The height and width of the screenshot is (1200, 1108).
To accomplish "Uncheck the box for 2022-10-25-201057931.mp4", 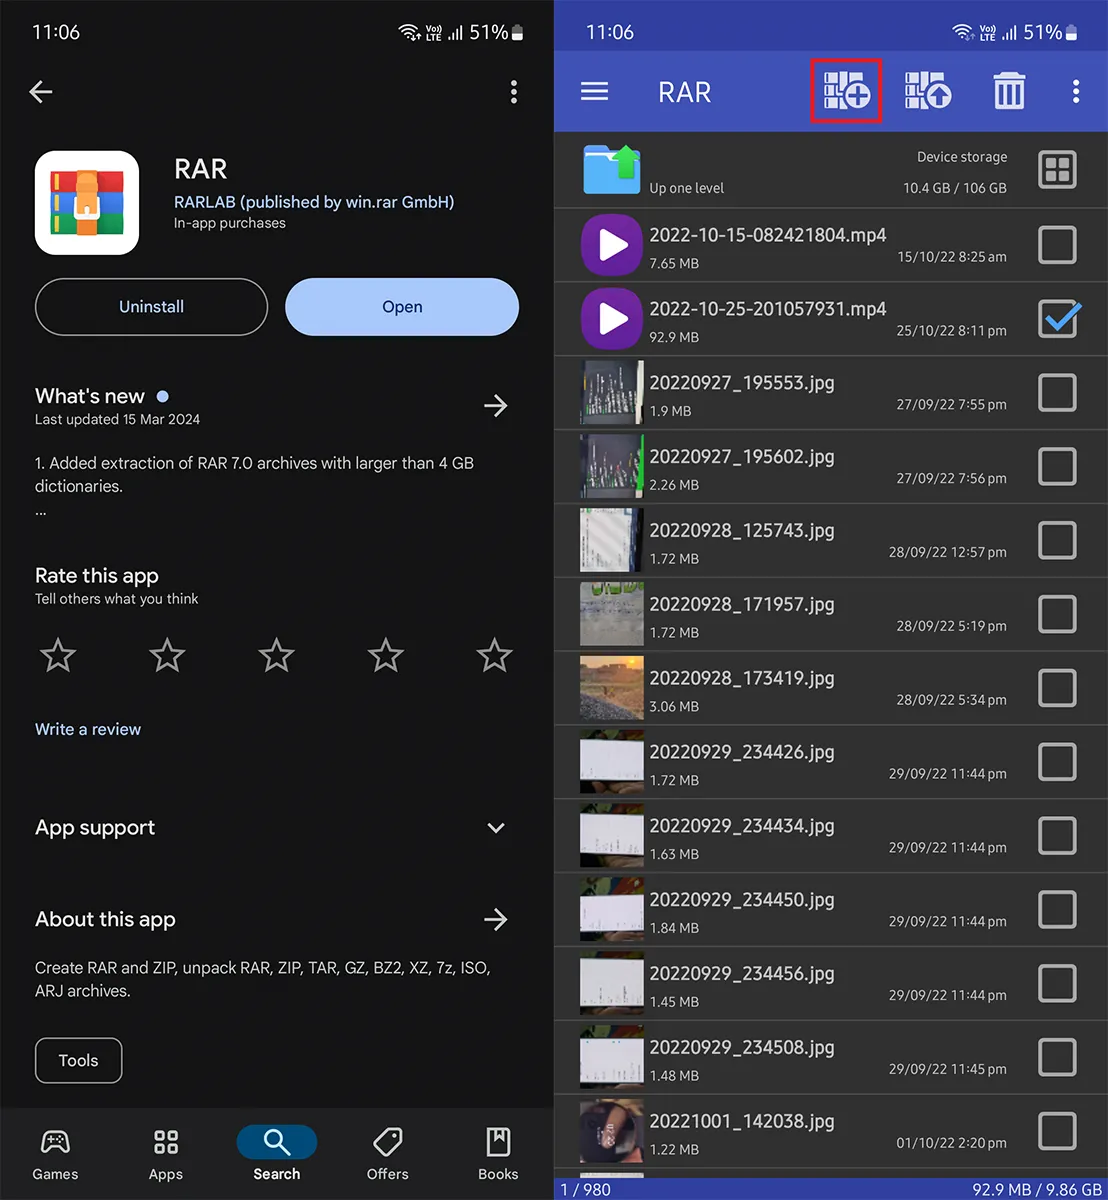I will (x=1057, y=319).
